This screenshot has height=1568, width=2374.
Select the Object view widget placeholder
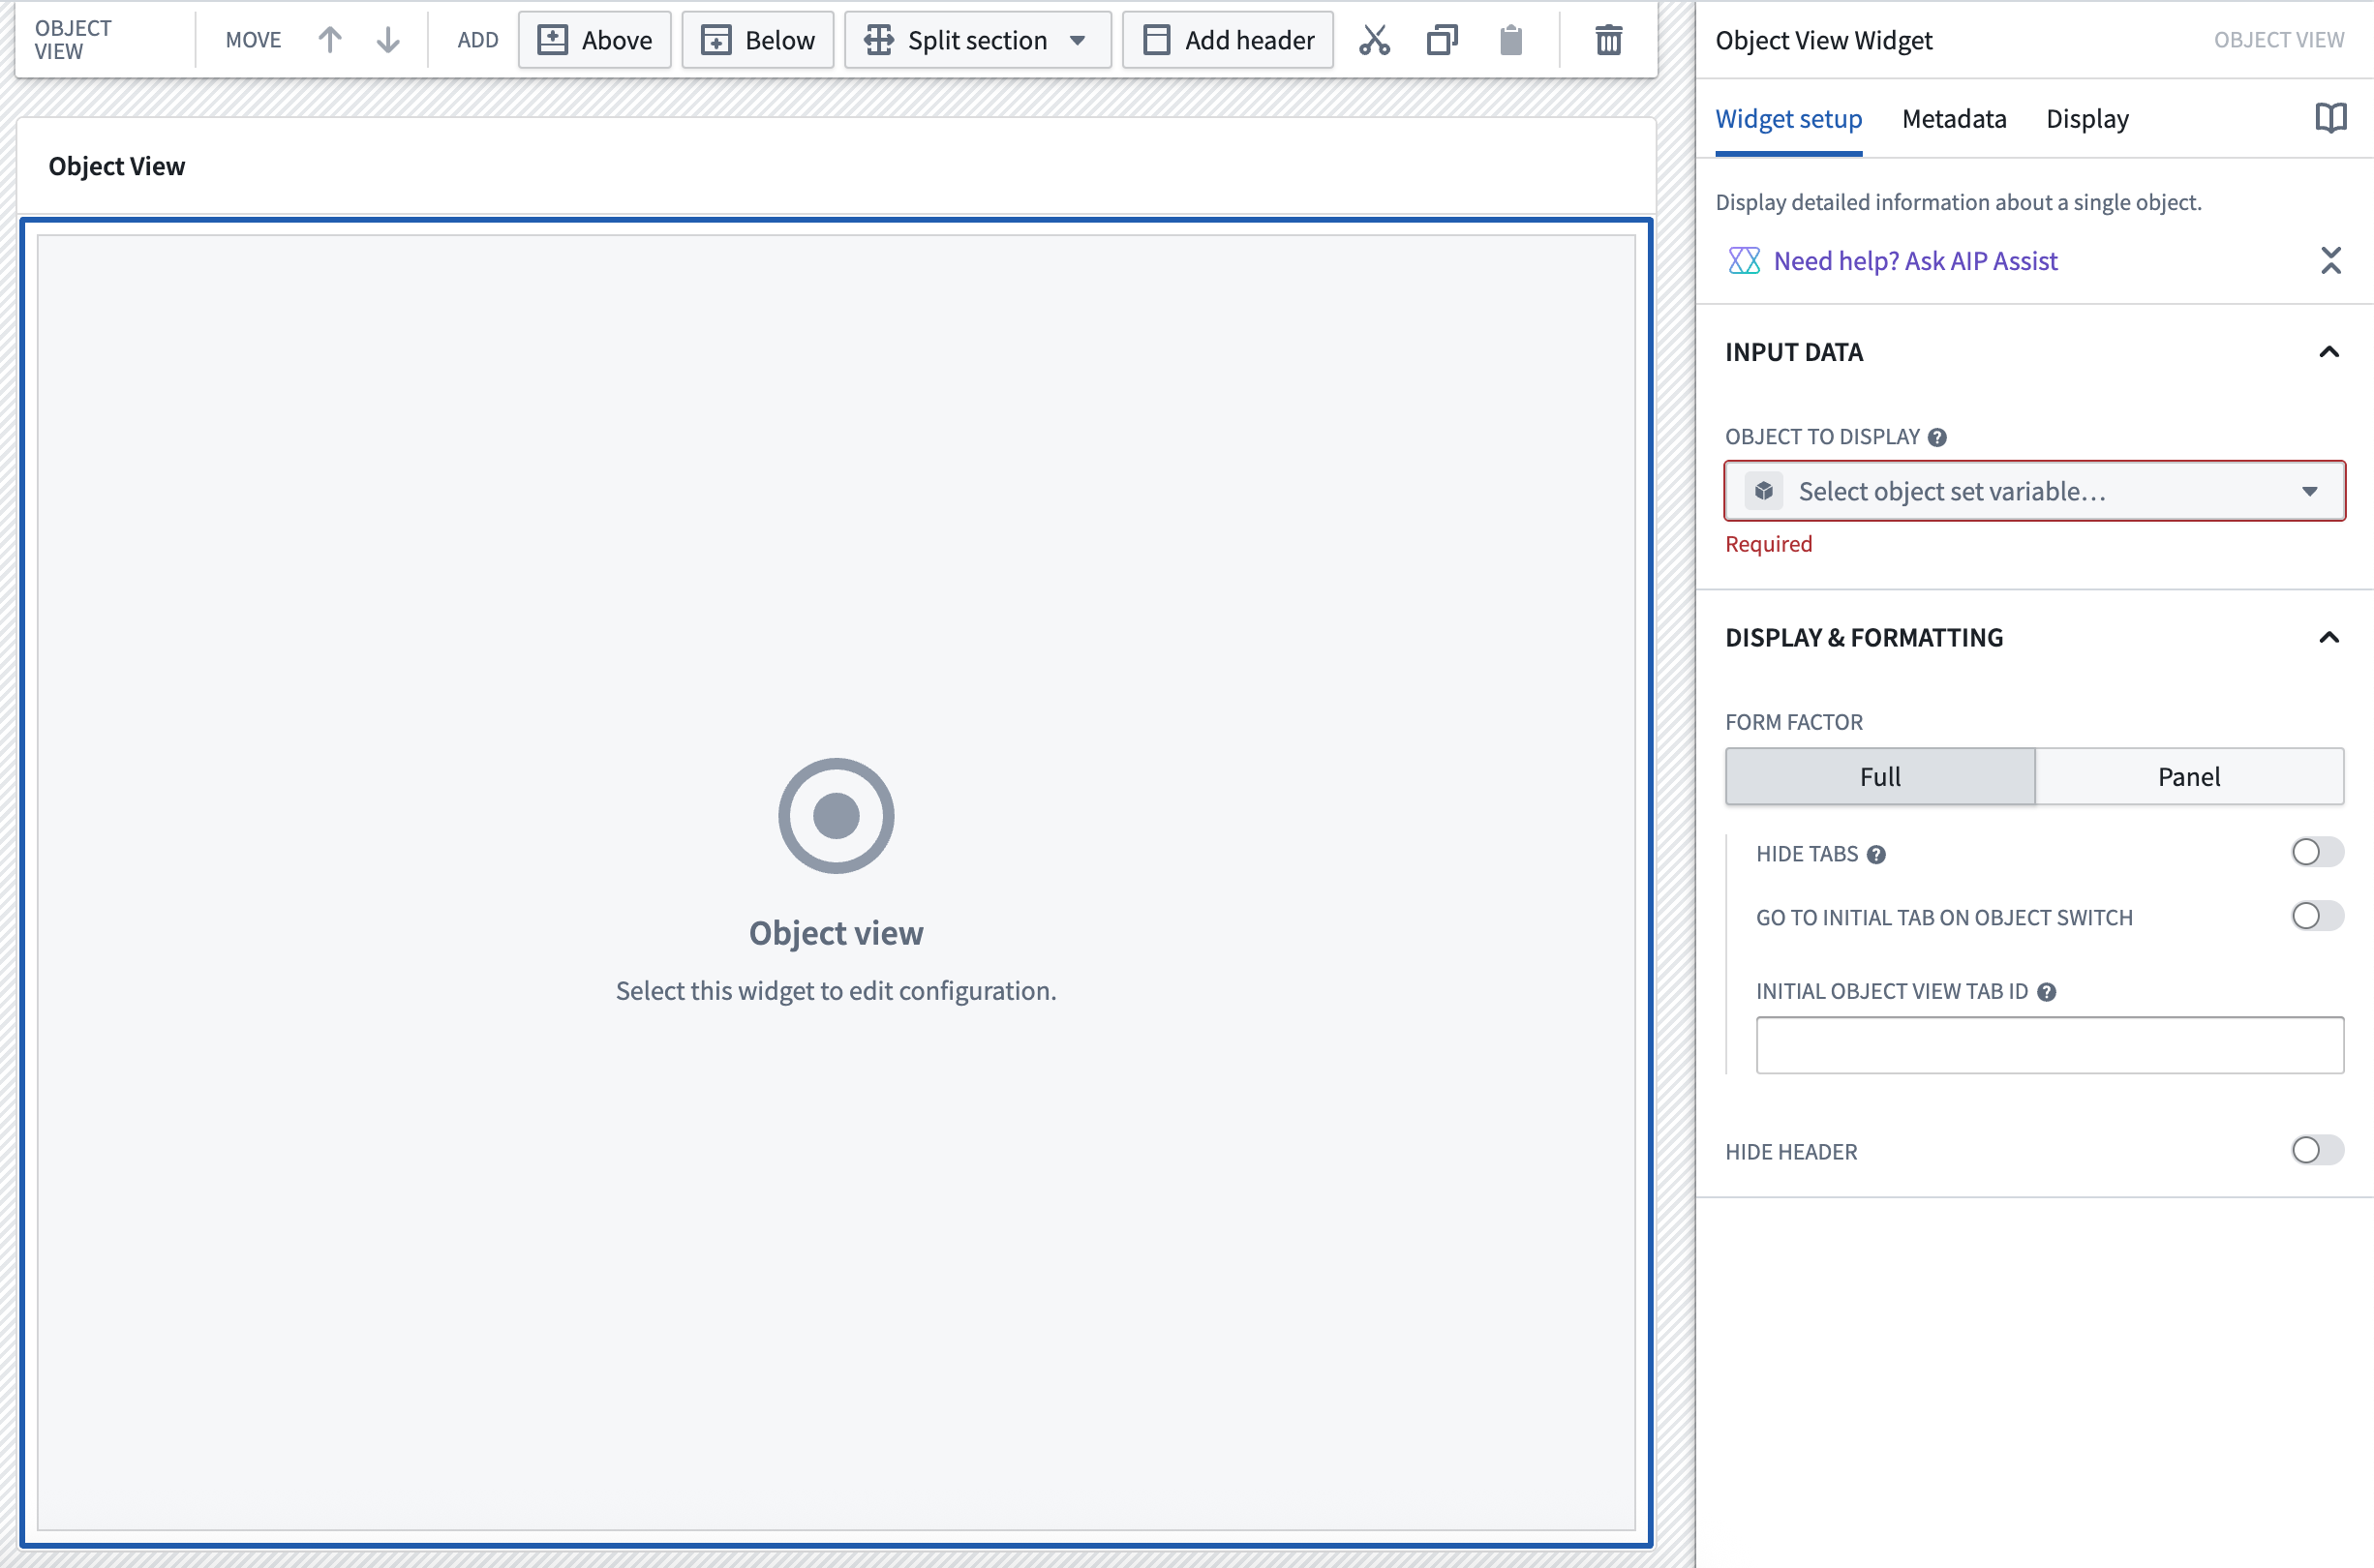(836, 882)
